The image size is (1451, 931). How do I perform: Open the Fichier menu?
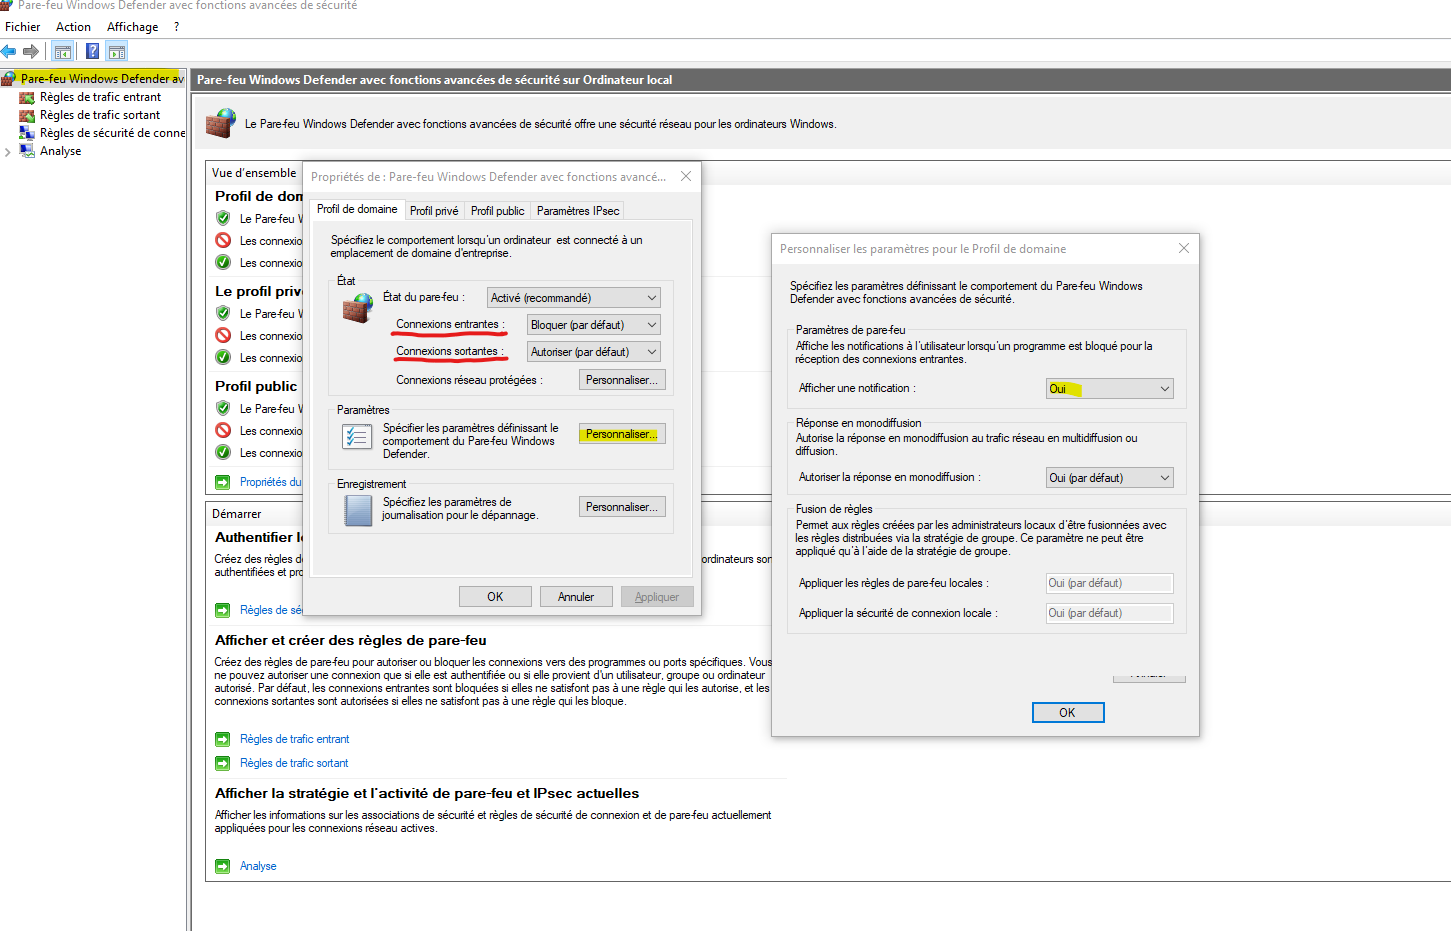[22, 27]
